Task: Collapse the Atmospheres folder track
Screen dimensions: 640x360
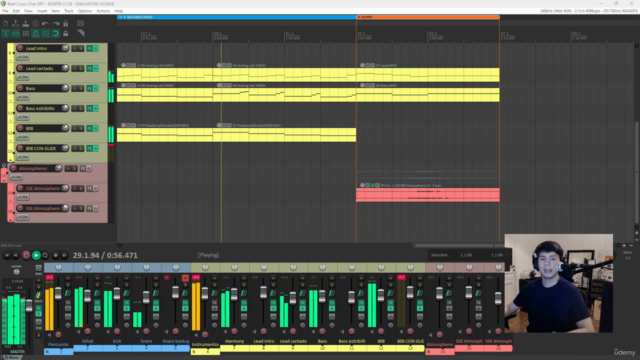Action: 4,166
